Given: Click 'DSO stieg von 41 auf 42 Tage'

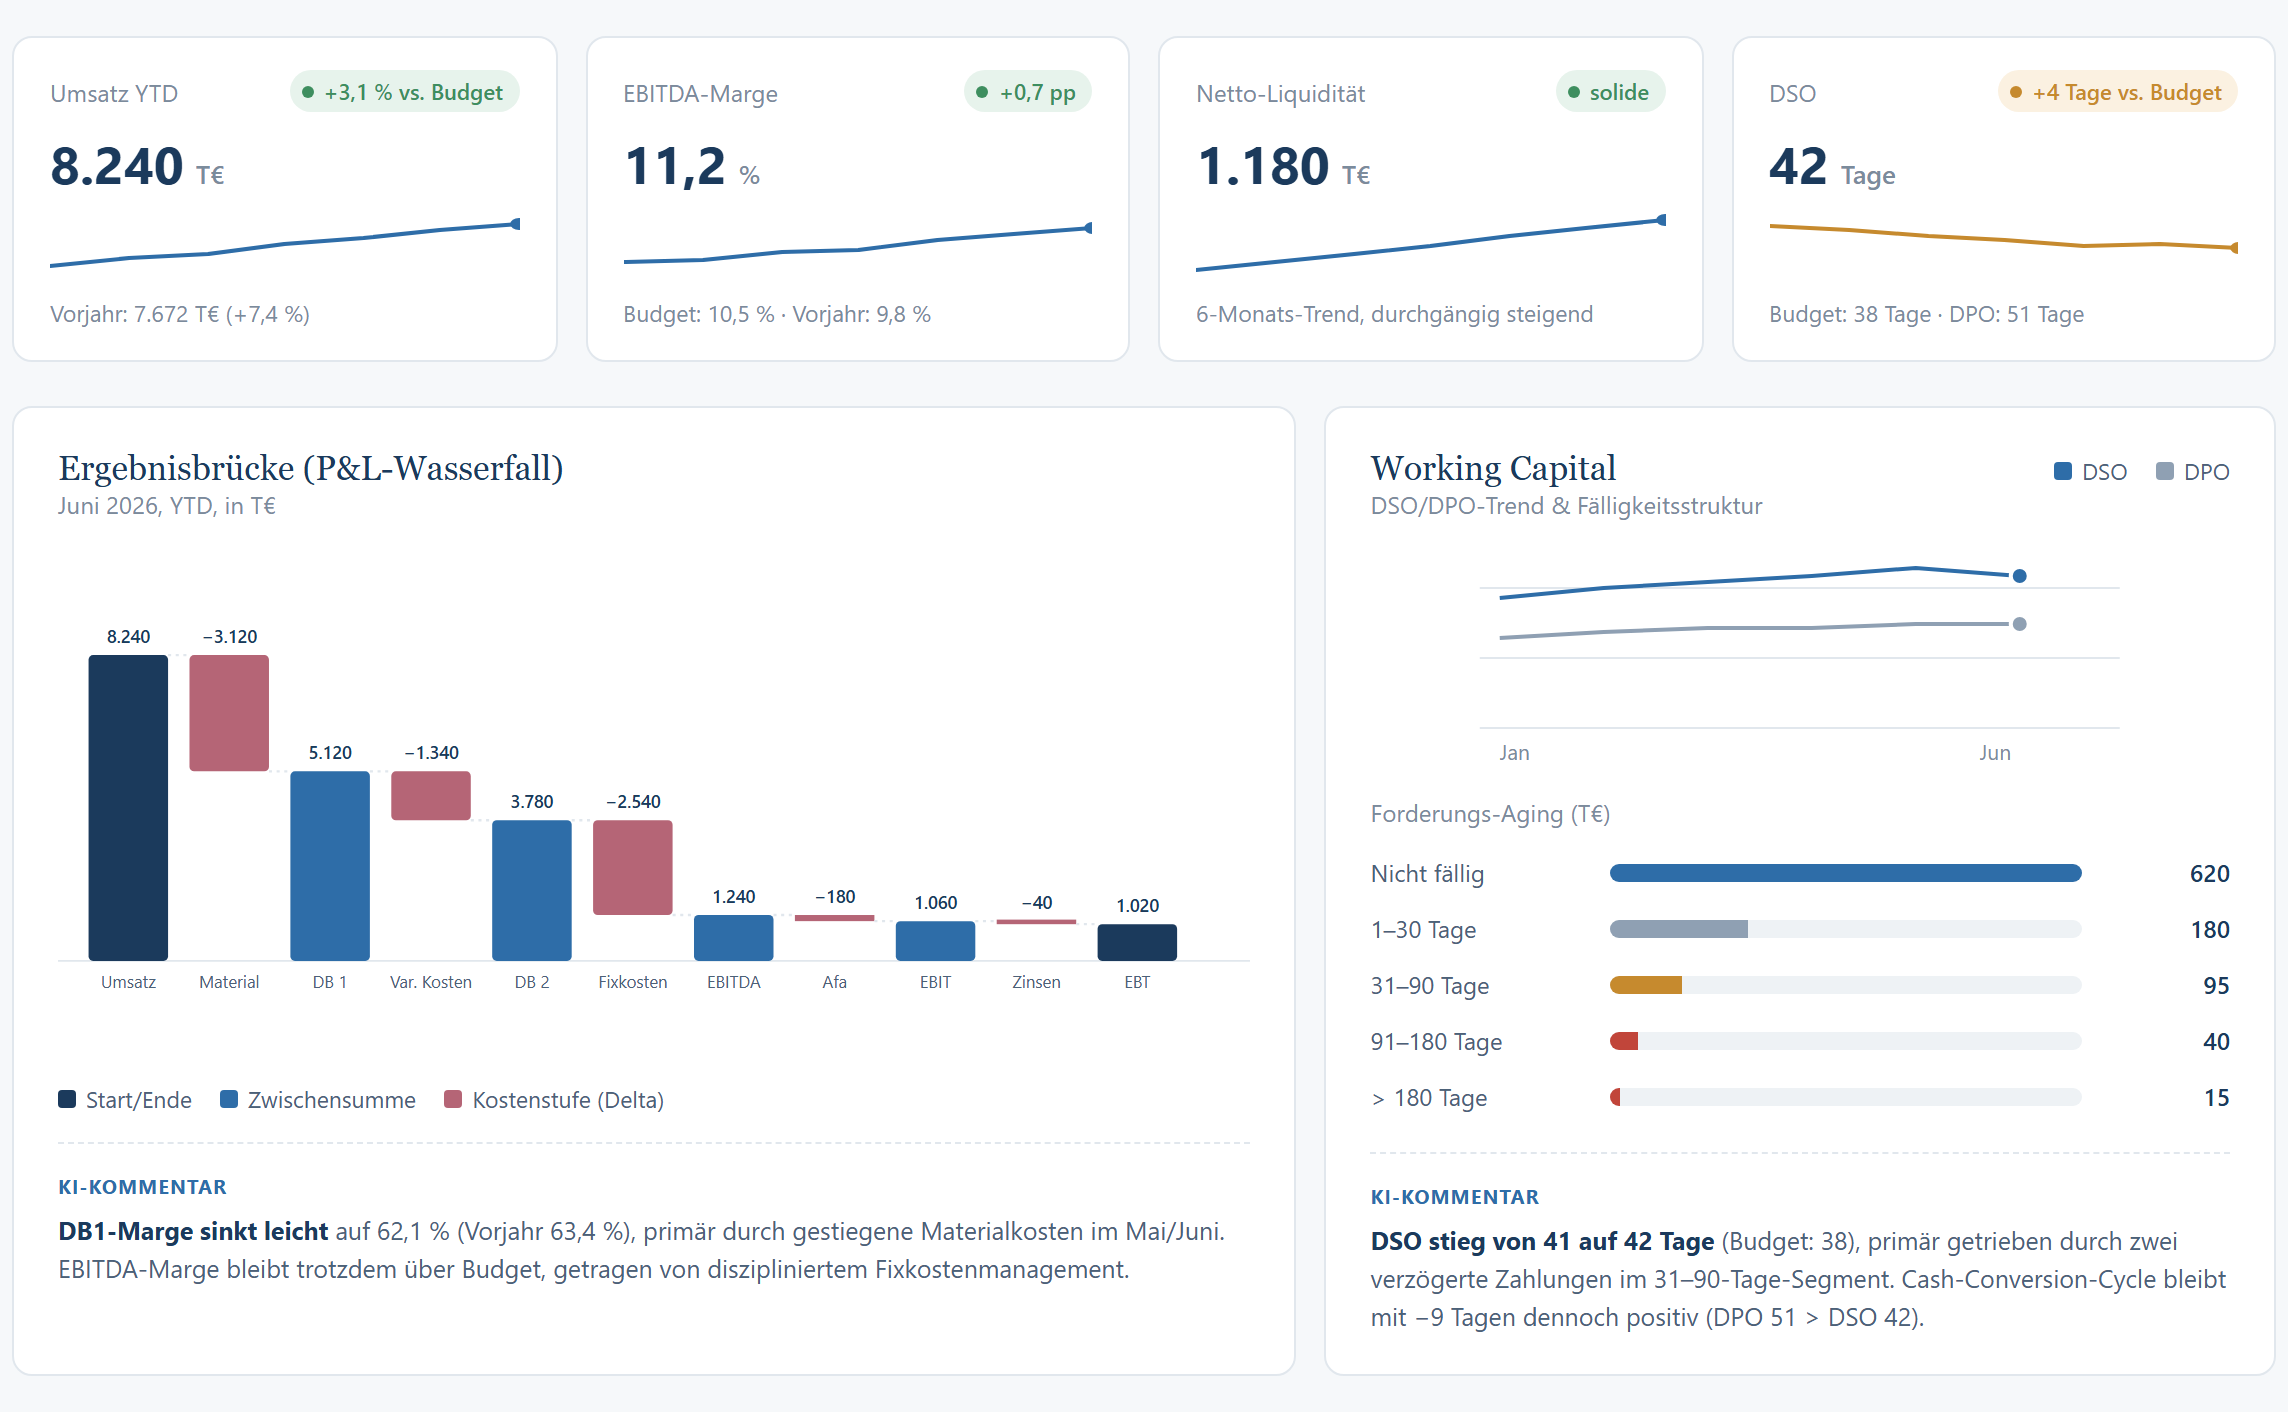Looking at the screenshot, I should (x=1542, y=1241).
